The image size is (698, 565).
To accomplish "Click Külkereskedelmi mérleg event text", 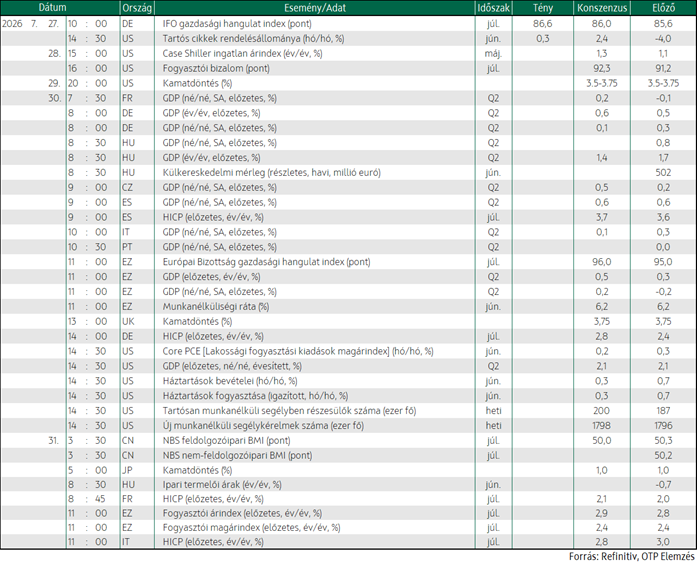I will pos(272,173).
